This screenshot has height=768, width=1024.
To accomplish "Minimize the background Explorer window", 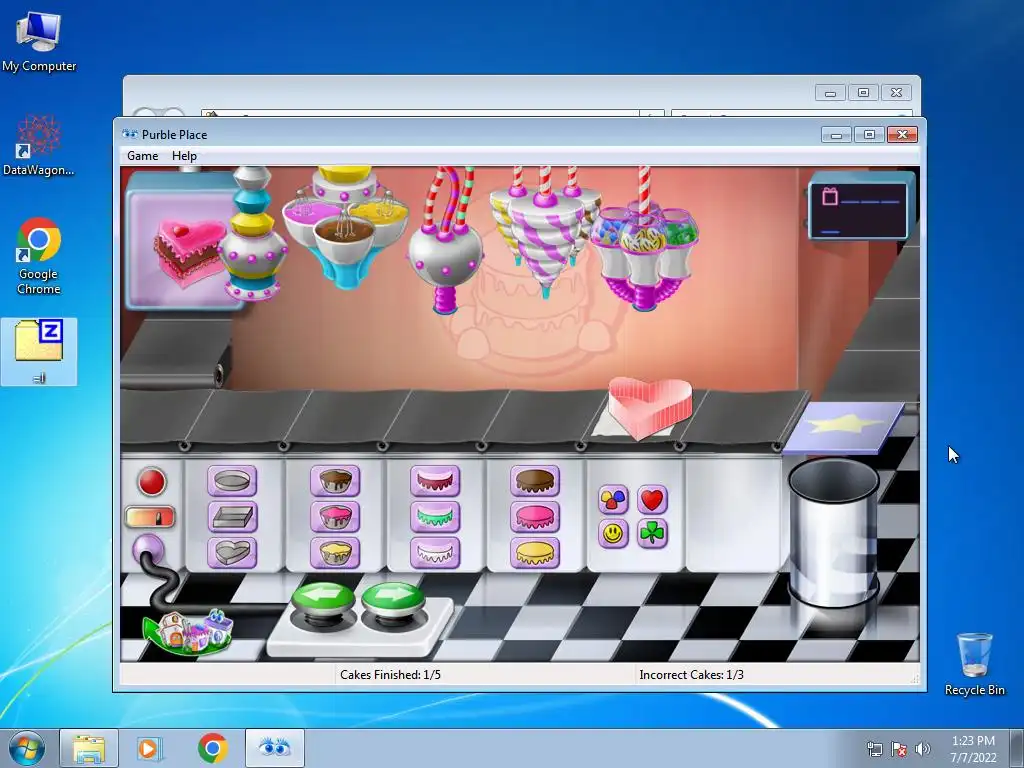I will pos(830,93).
